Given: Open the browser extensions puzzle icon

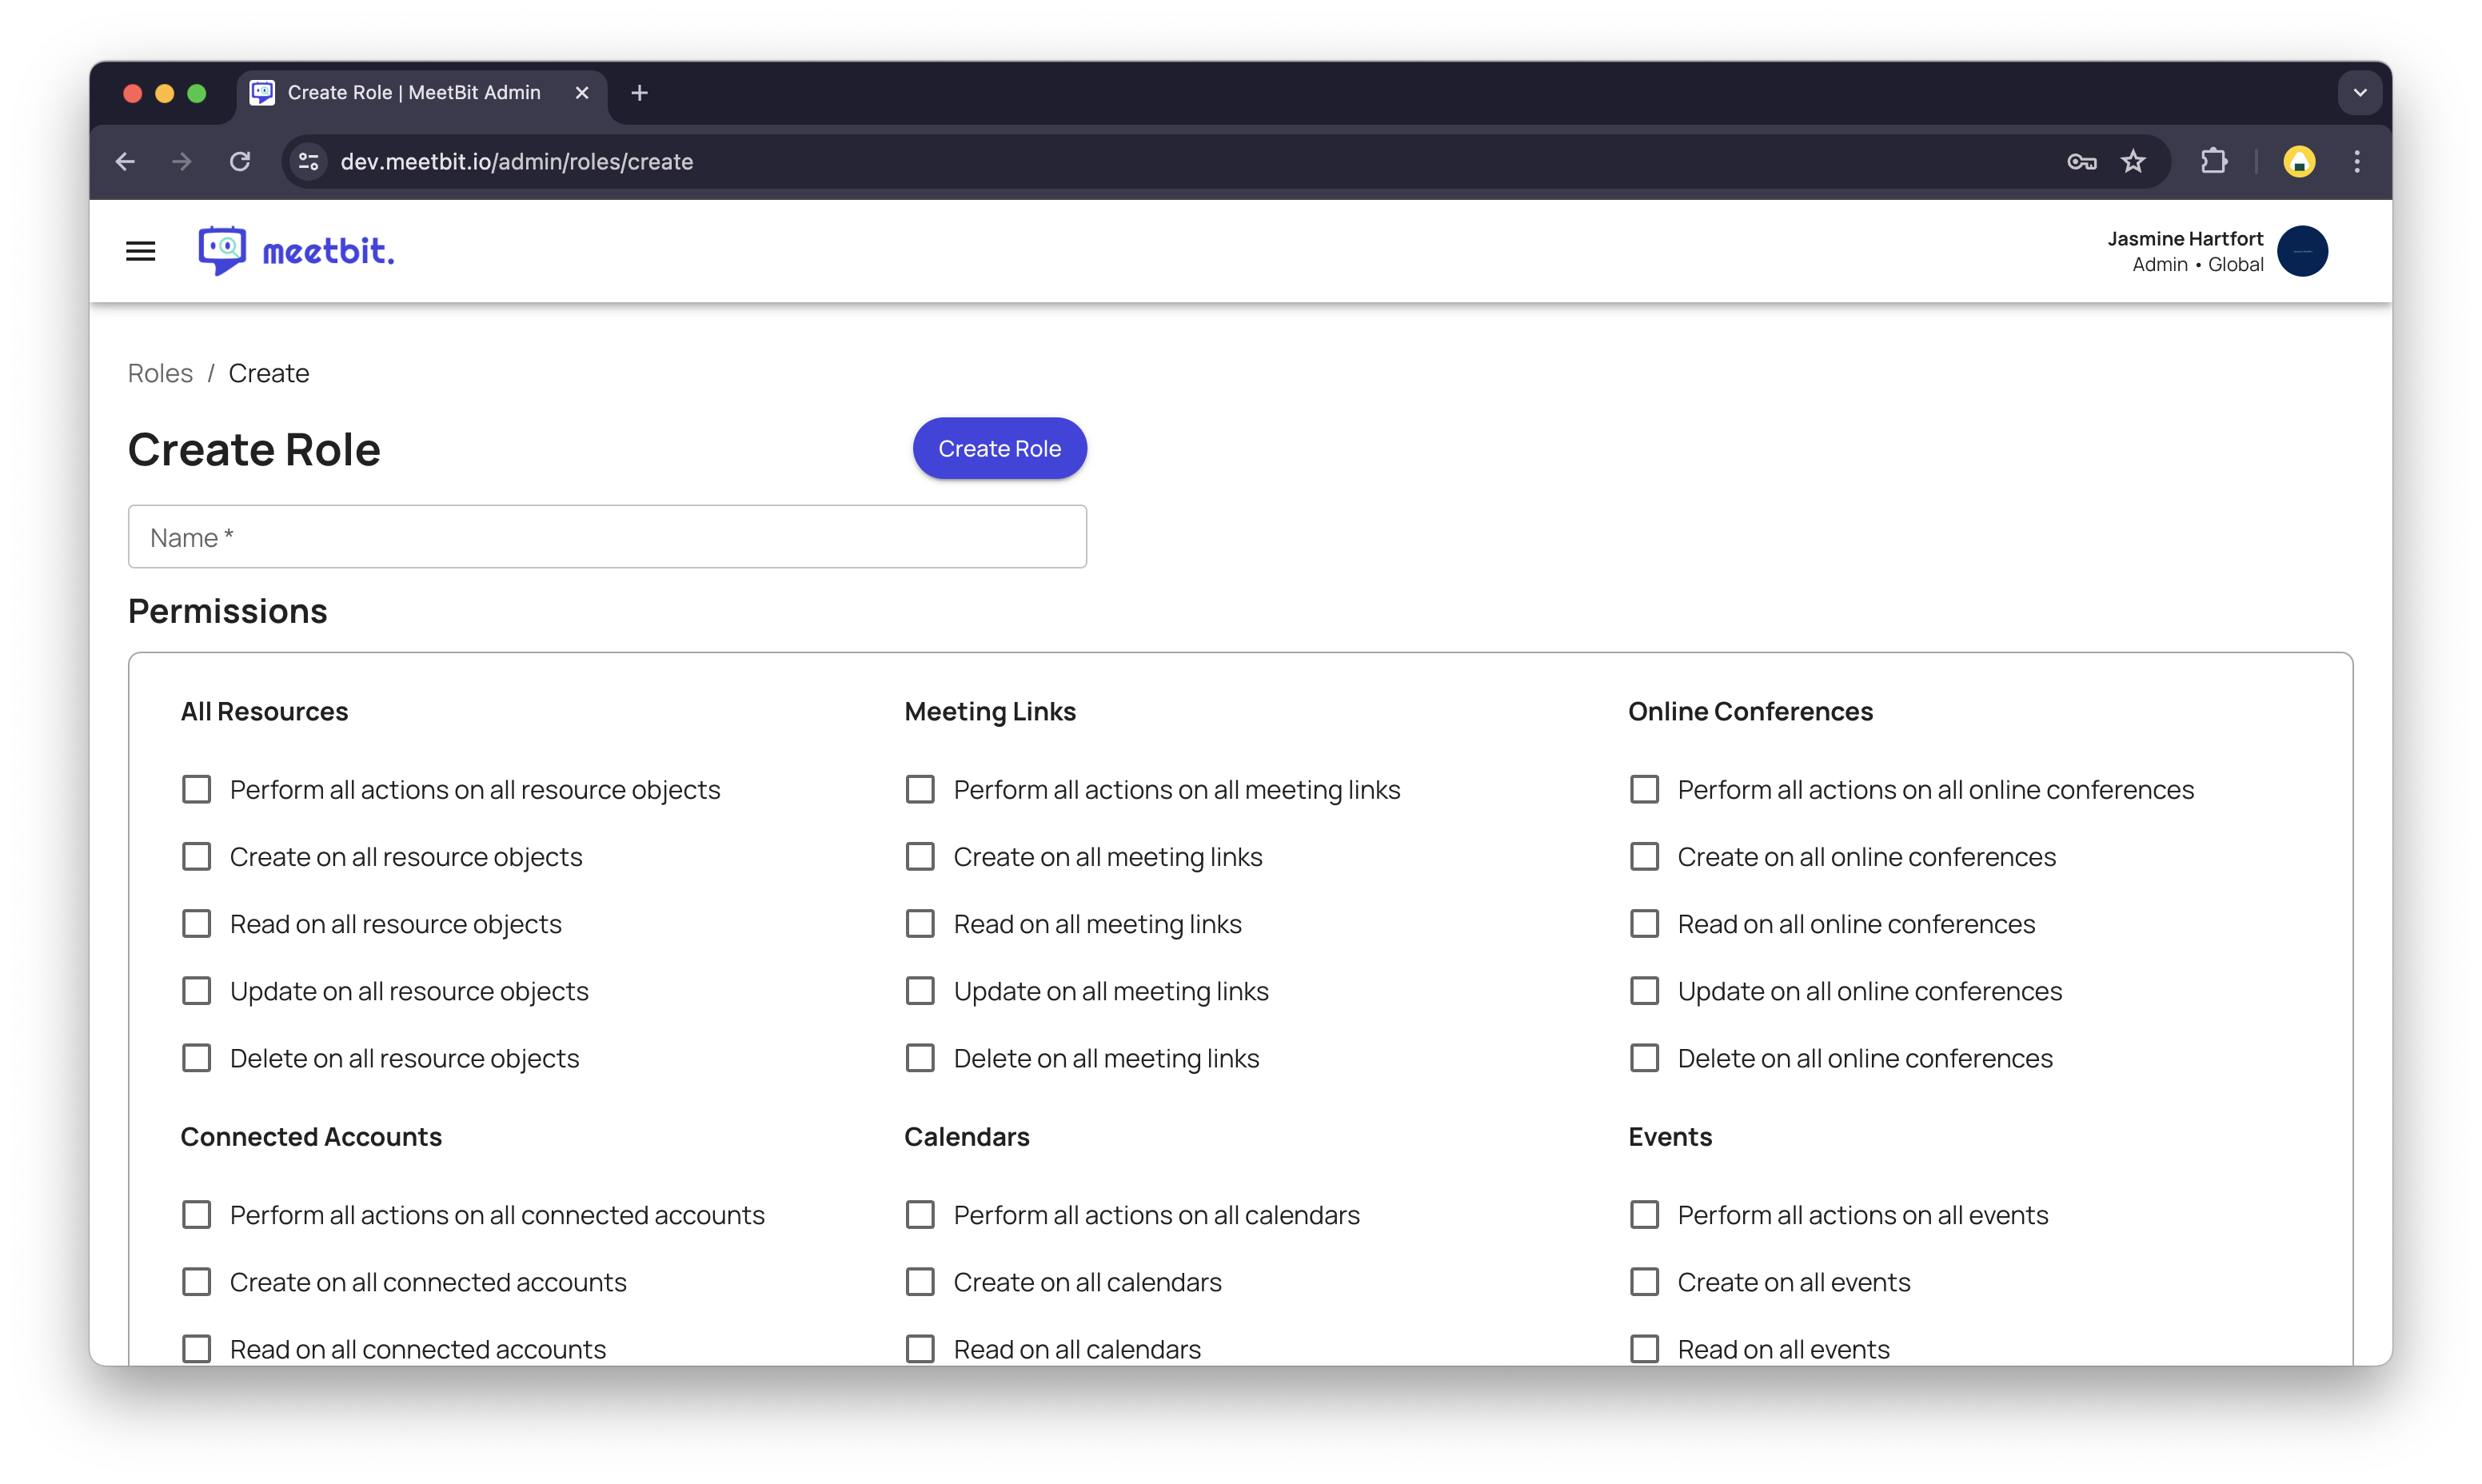Looking at the screenshot, I should click(x=2214, y=162).
